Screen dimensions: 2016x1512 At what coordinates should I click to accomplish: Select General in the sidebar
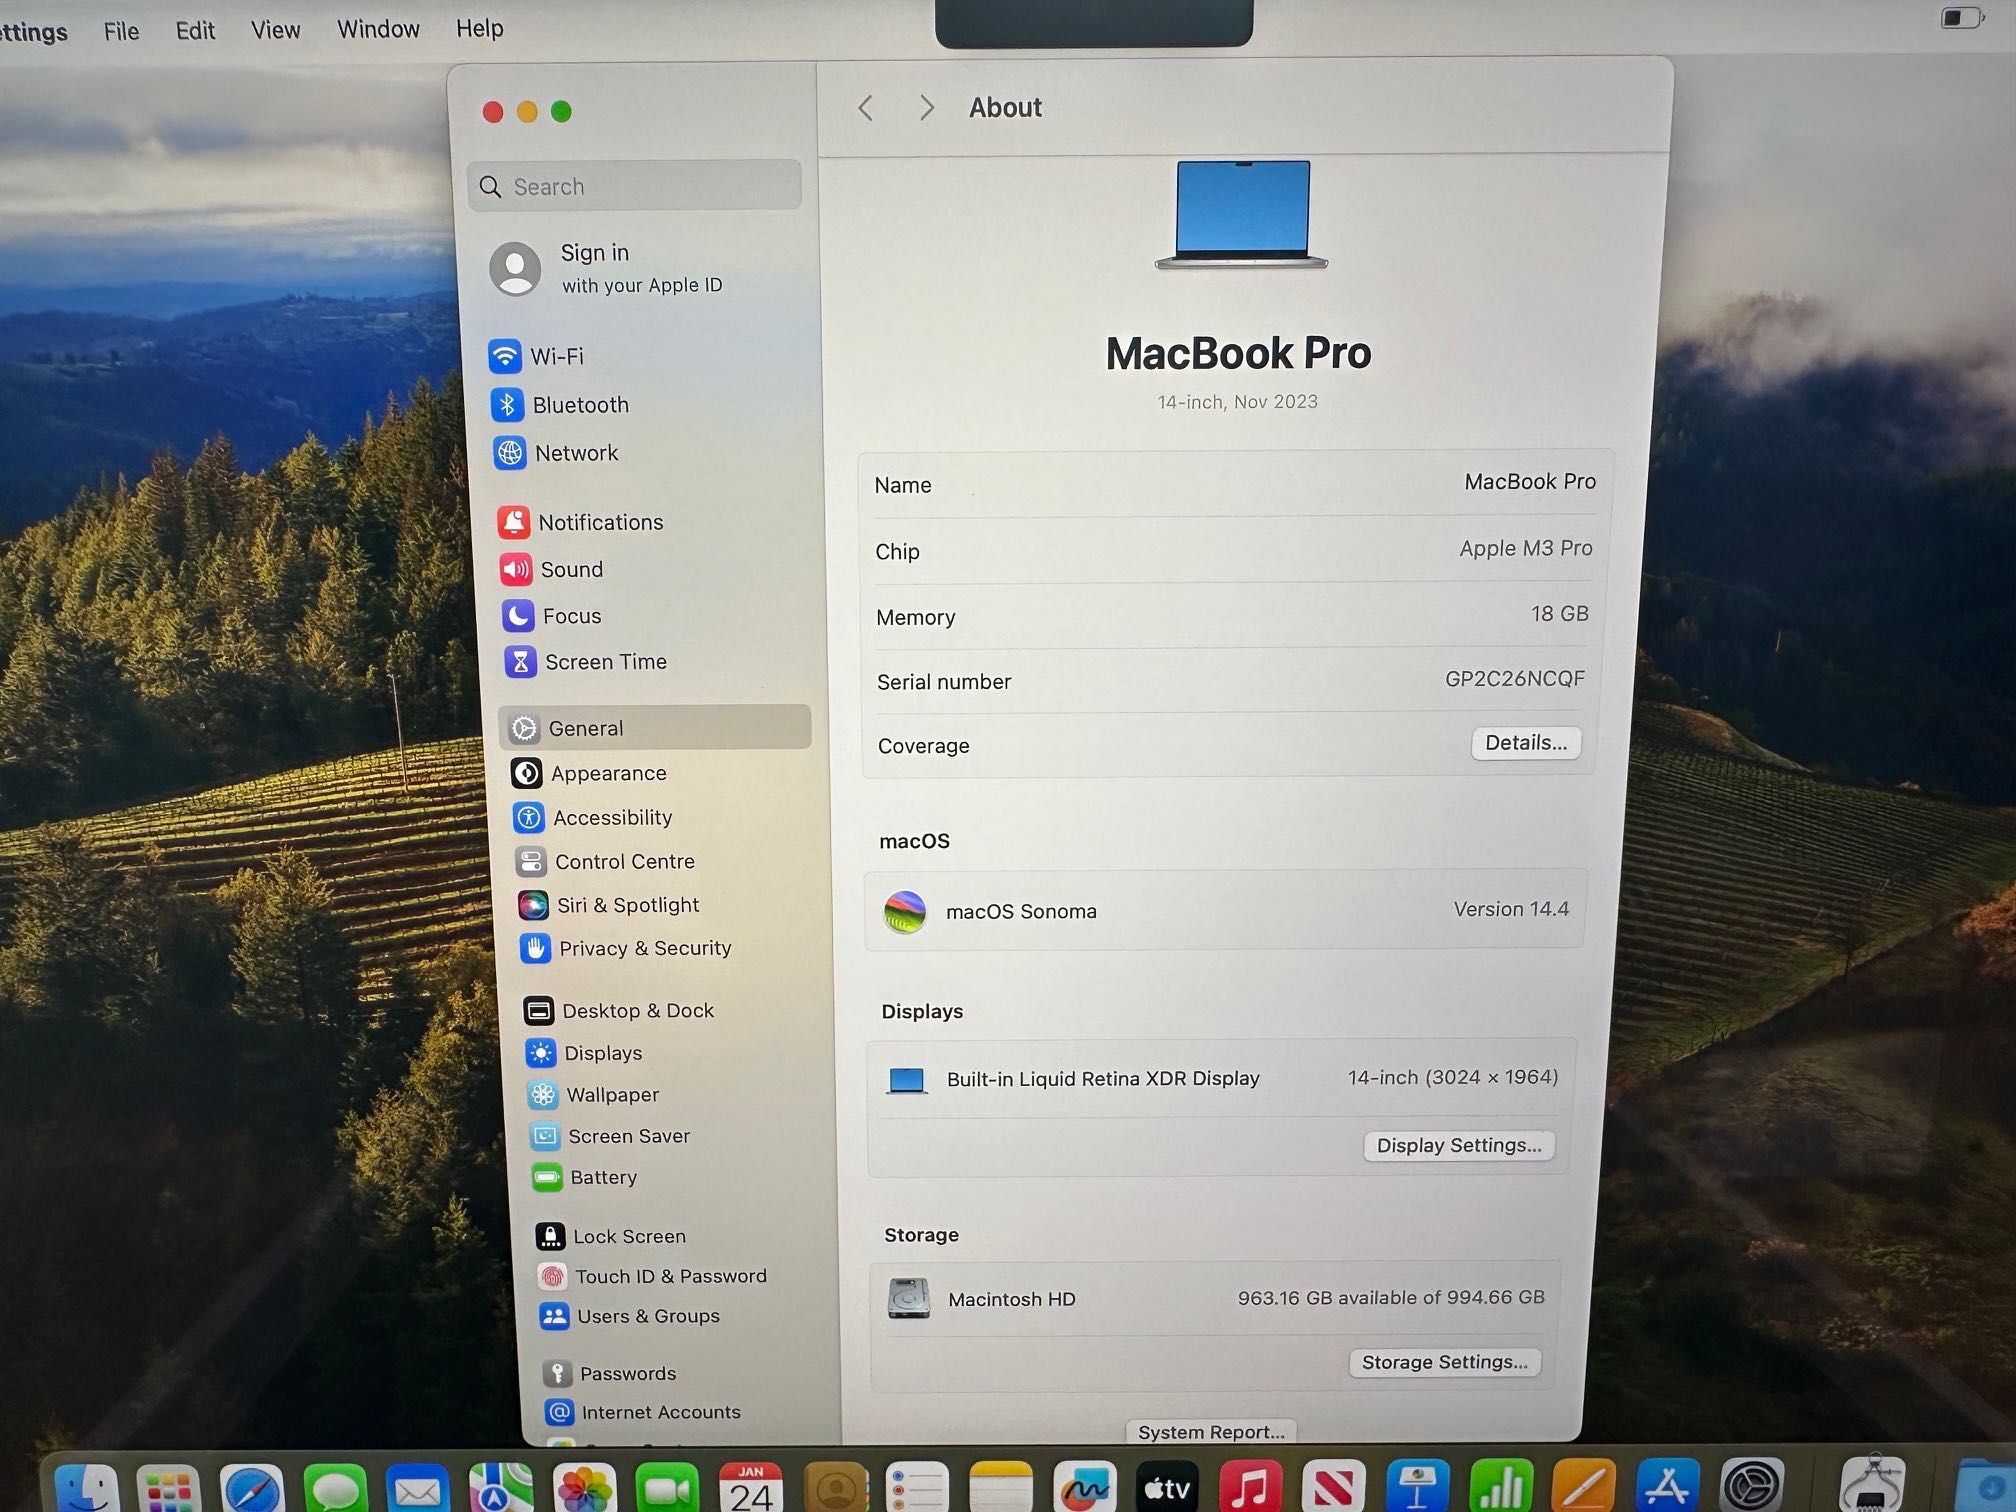655,728
